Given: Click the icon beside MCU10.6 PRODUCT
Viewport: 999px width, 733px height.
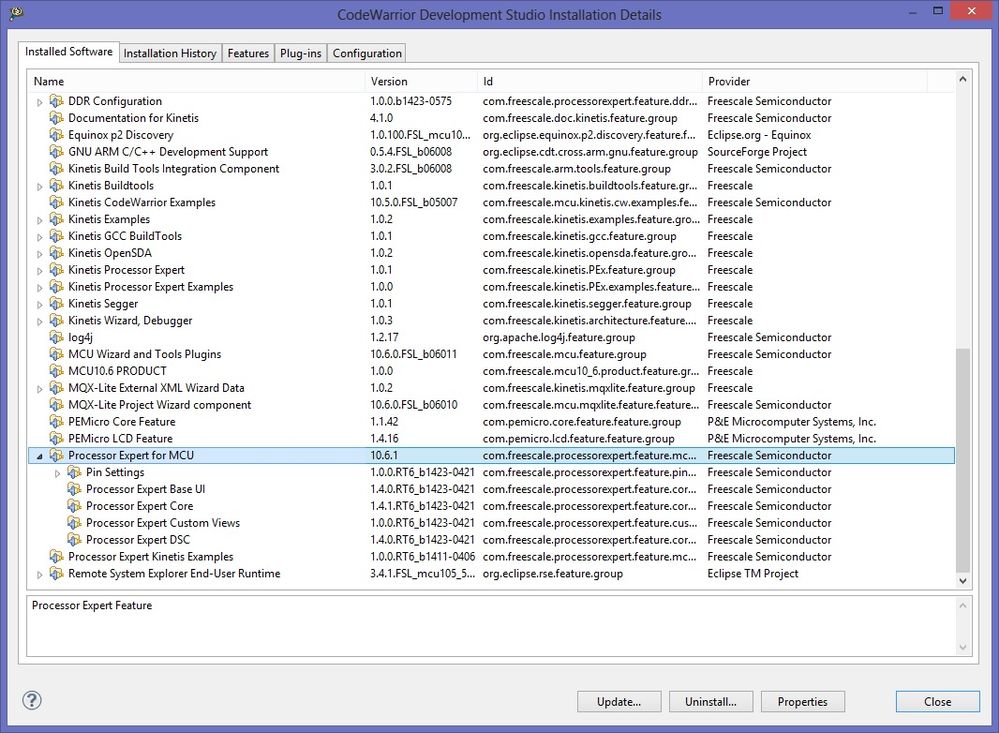Looking at the screenshot, I should tap(57, 371).
